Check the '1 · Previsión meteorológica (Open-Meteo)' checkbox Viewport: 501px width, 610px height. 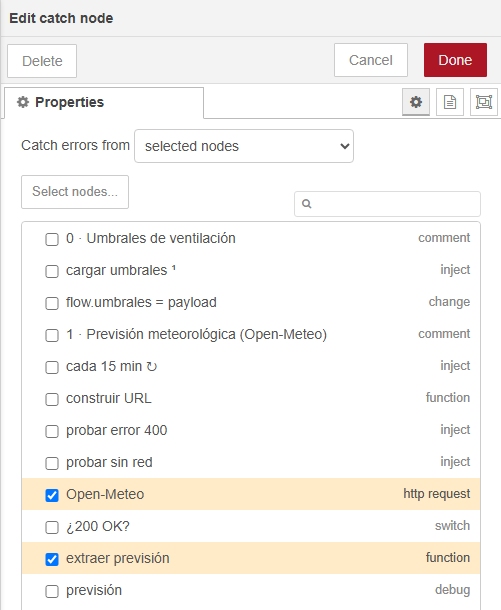[x=52, y=335]
